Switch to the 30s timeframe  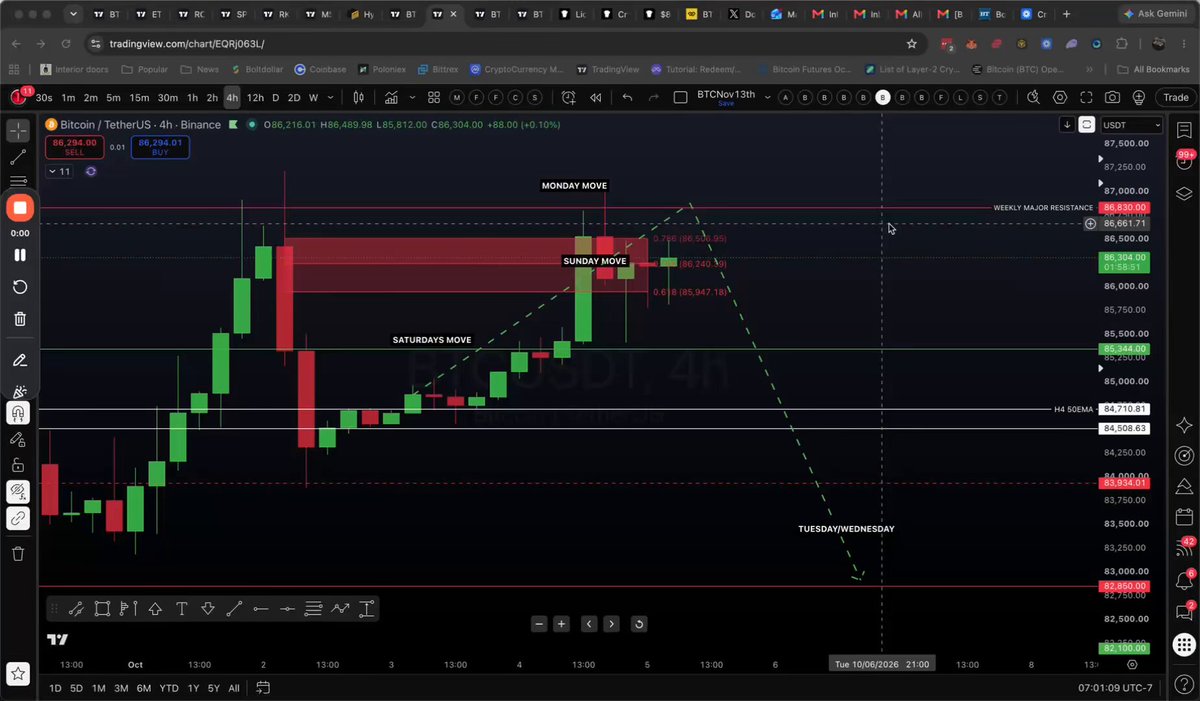(x=44, y=97)
